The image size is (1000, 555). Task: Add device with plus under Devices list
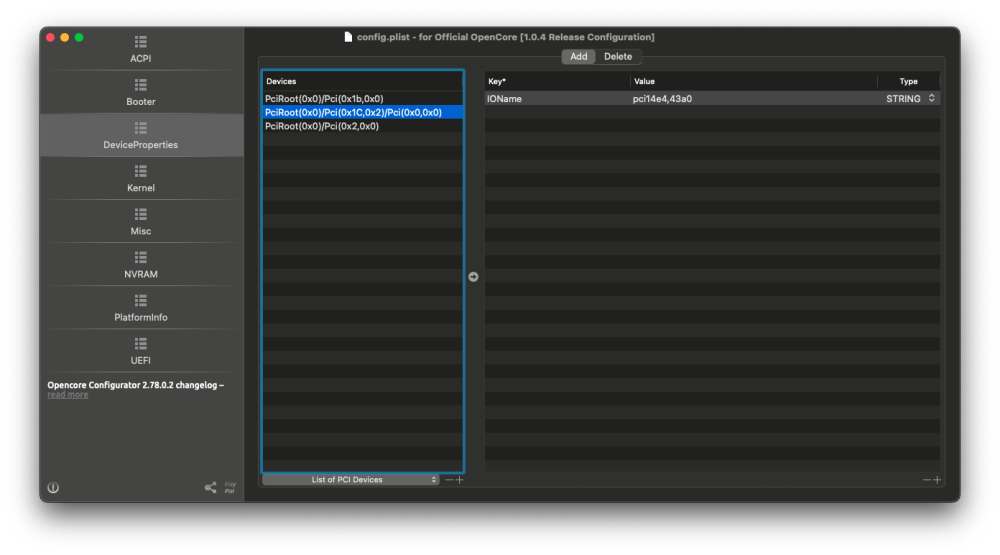(459, 480)
